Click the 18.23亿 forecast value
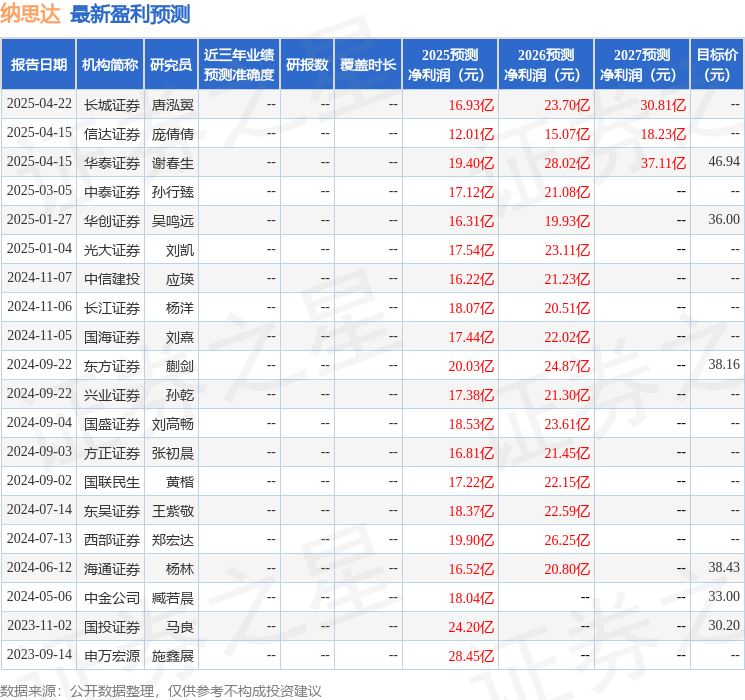The width and height of the screenshot is (745, 700). tap(663, 134)
